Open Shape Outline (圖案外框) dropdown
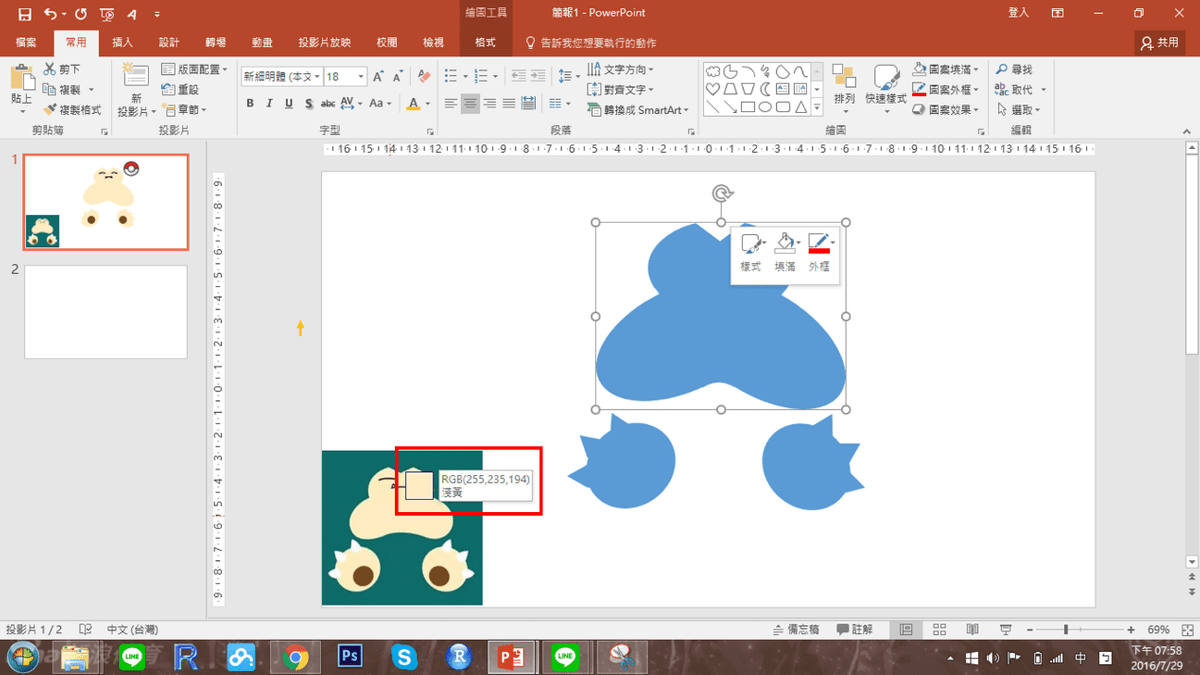1200x675 pixels. click(947, 90)
